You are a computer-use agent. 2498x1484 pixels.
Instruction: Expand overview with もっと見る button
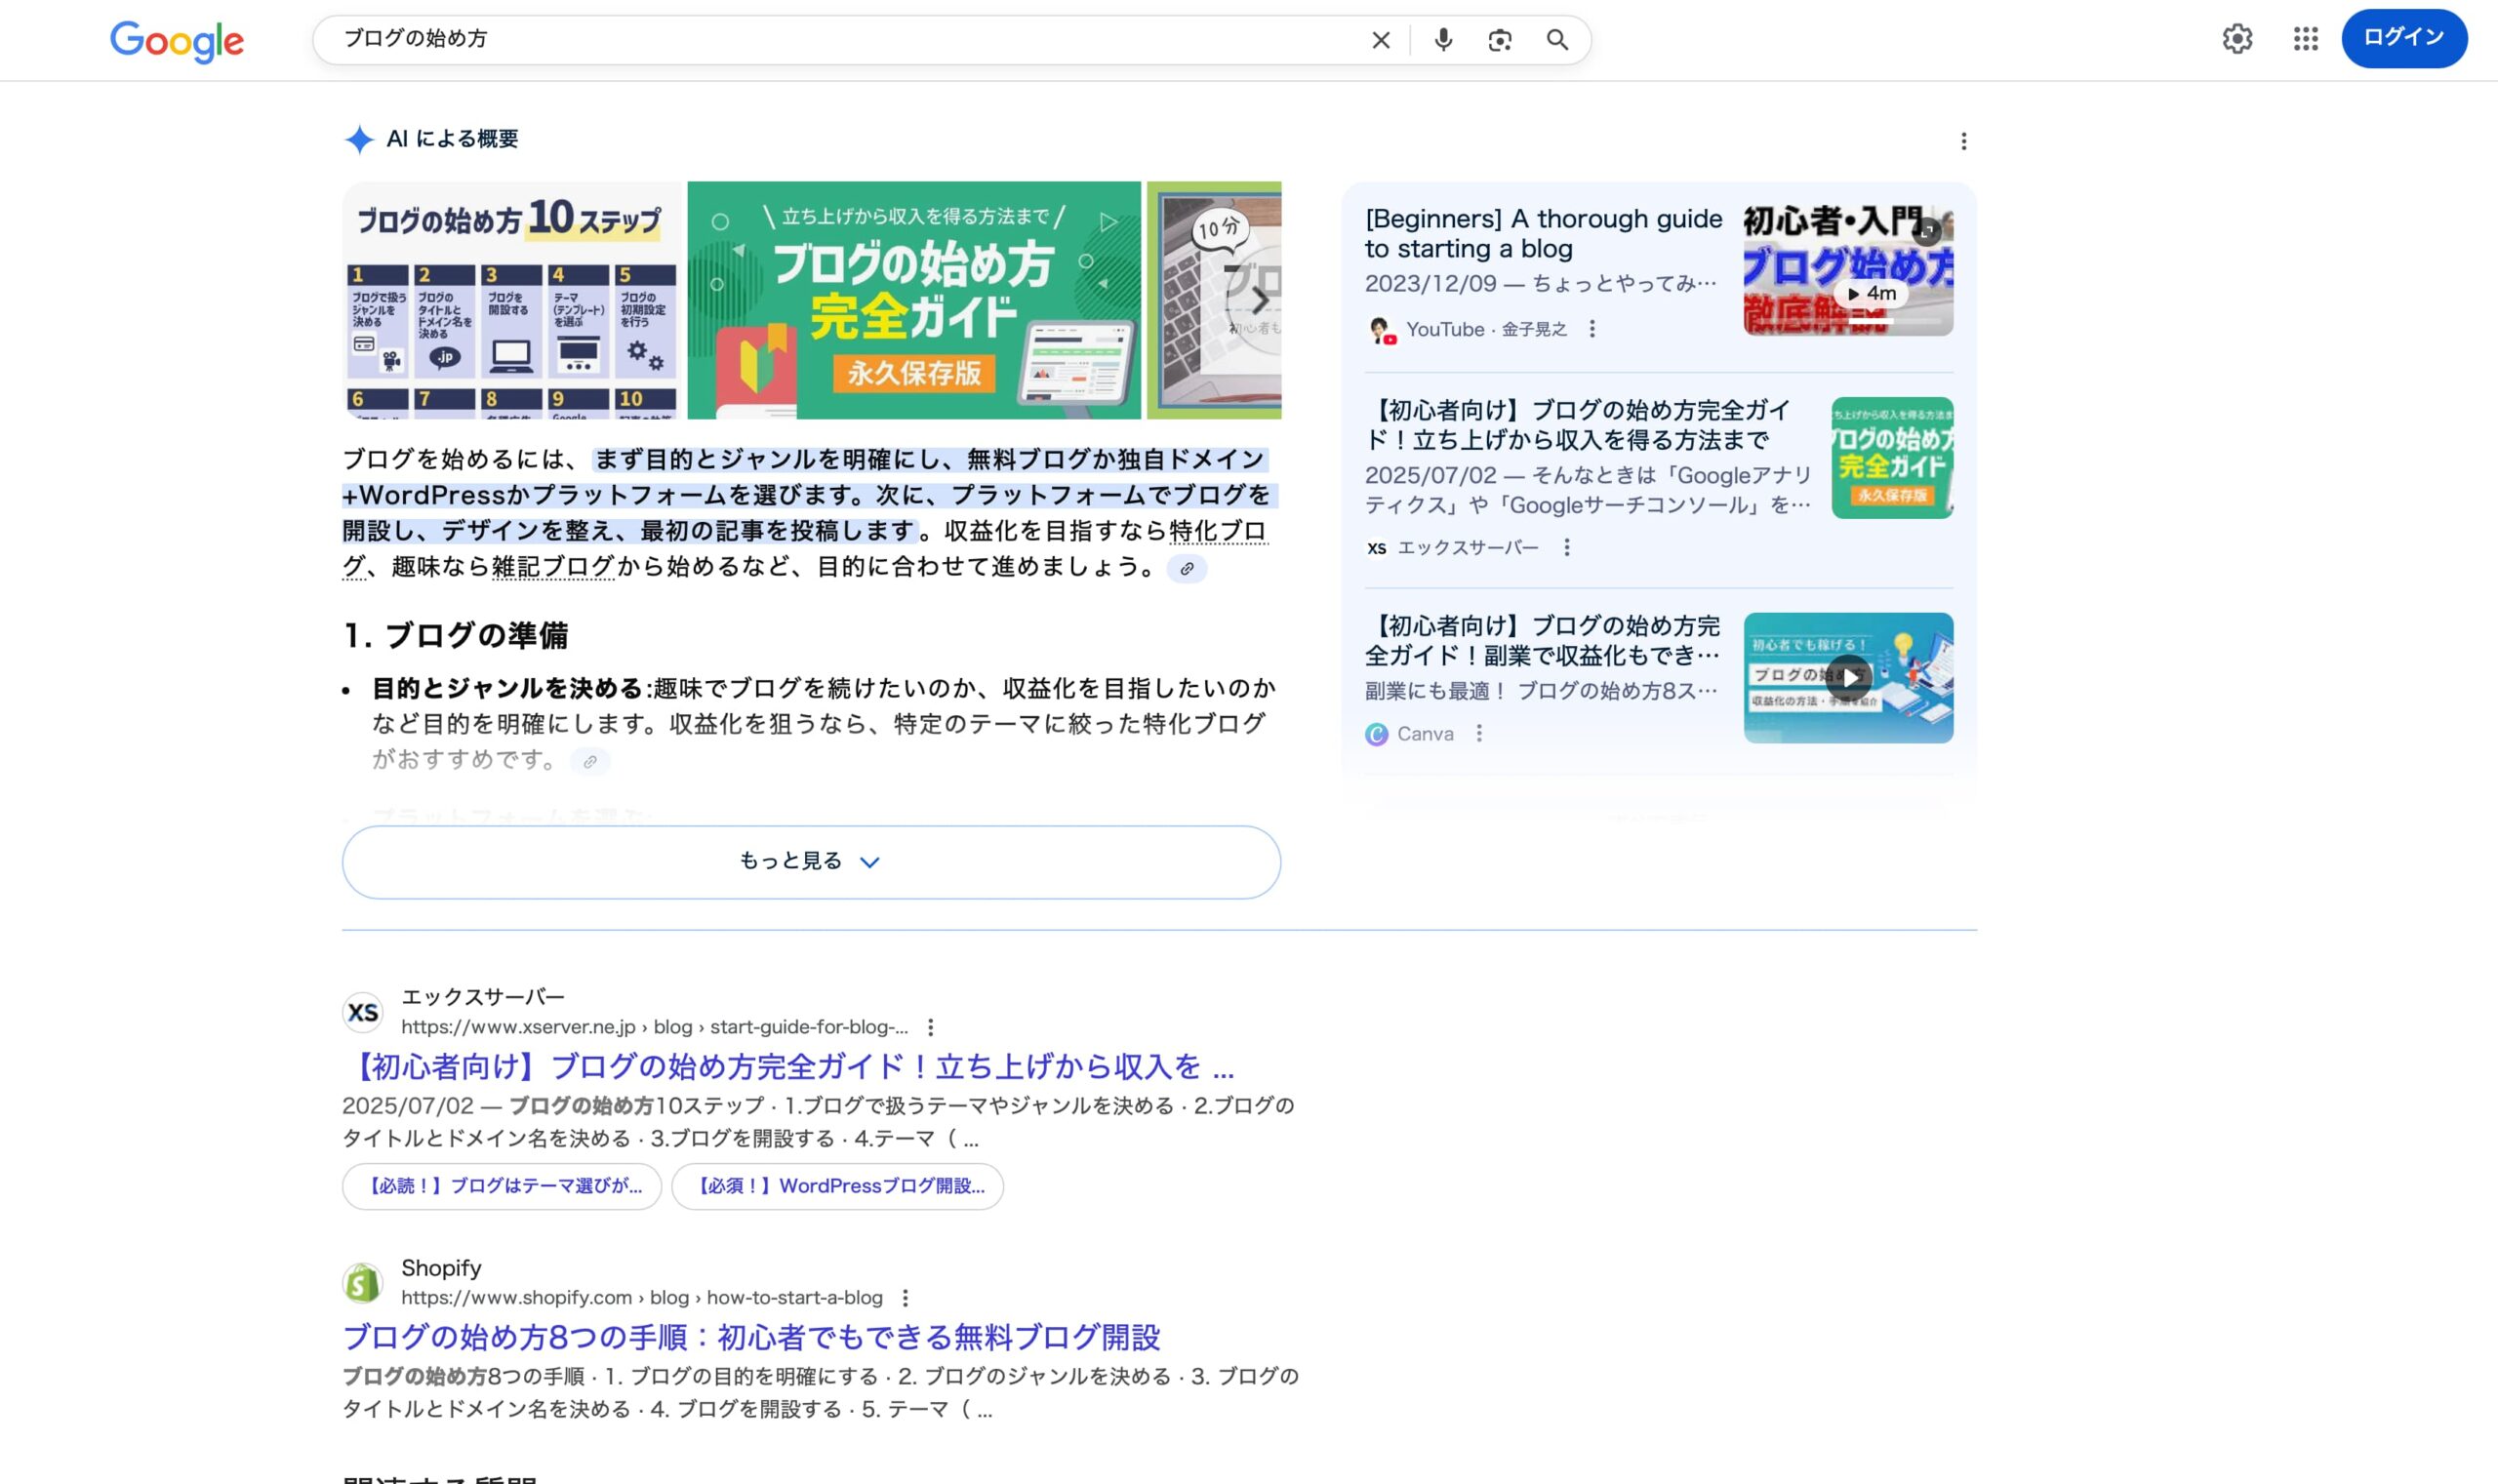click(x=810, y=862)
